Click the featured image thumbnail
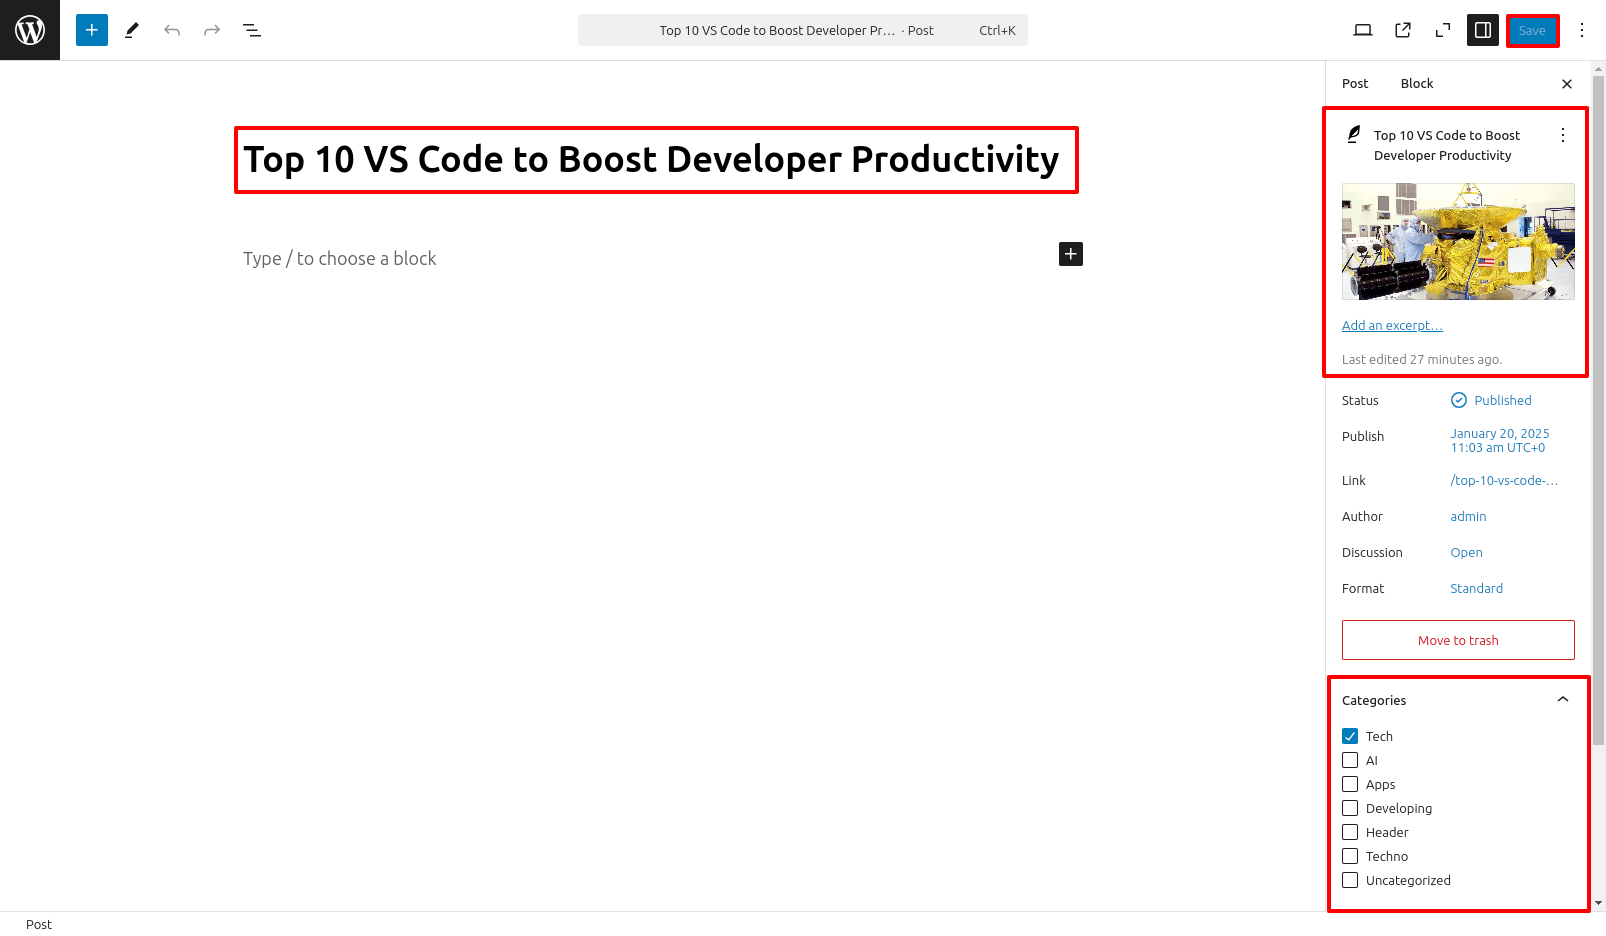 pos(1458,241)
